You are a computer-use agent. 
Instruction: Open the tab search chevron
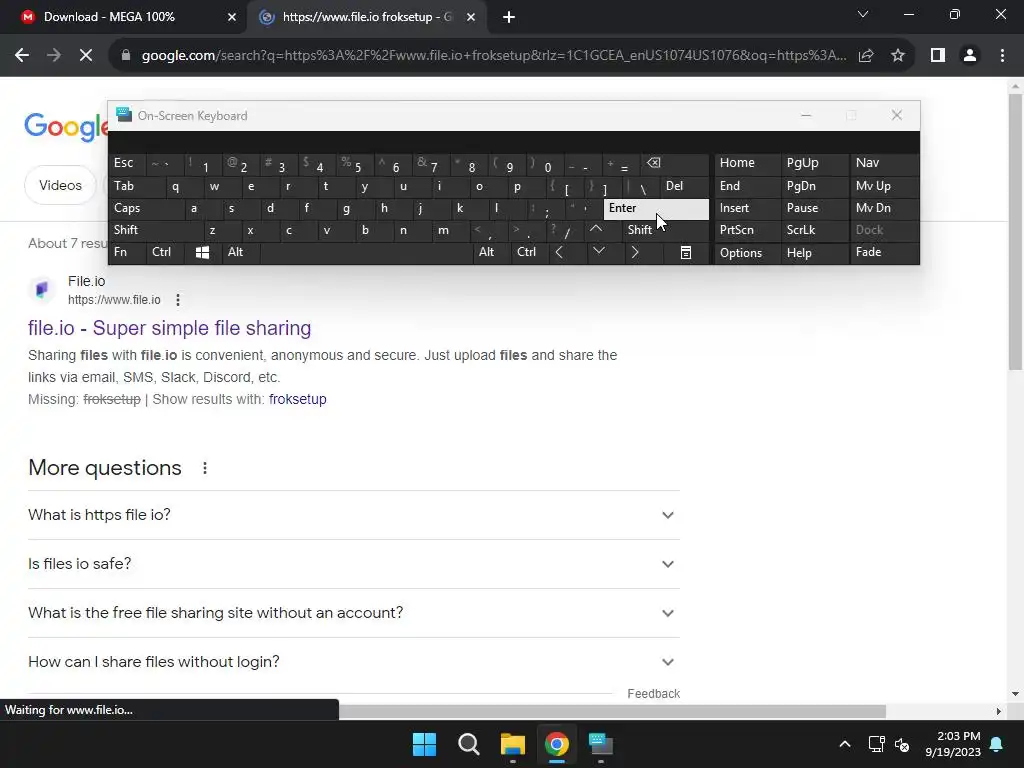point(863,14)
